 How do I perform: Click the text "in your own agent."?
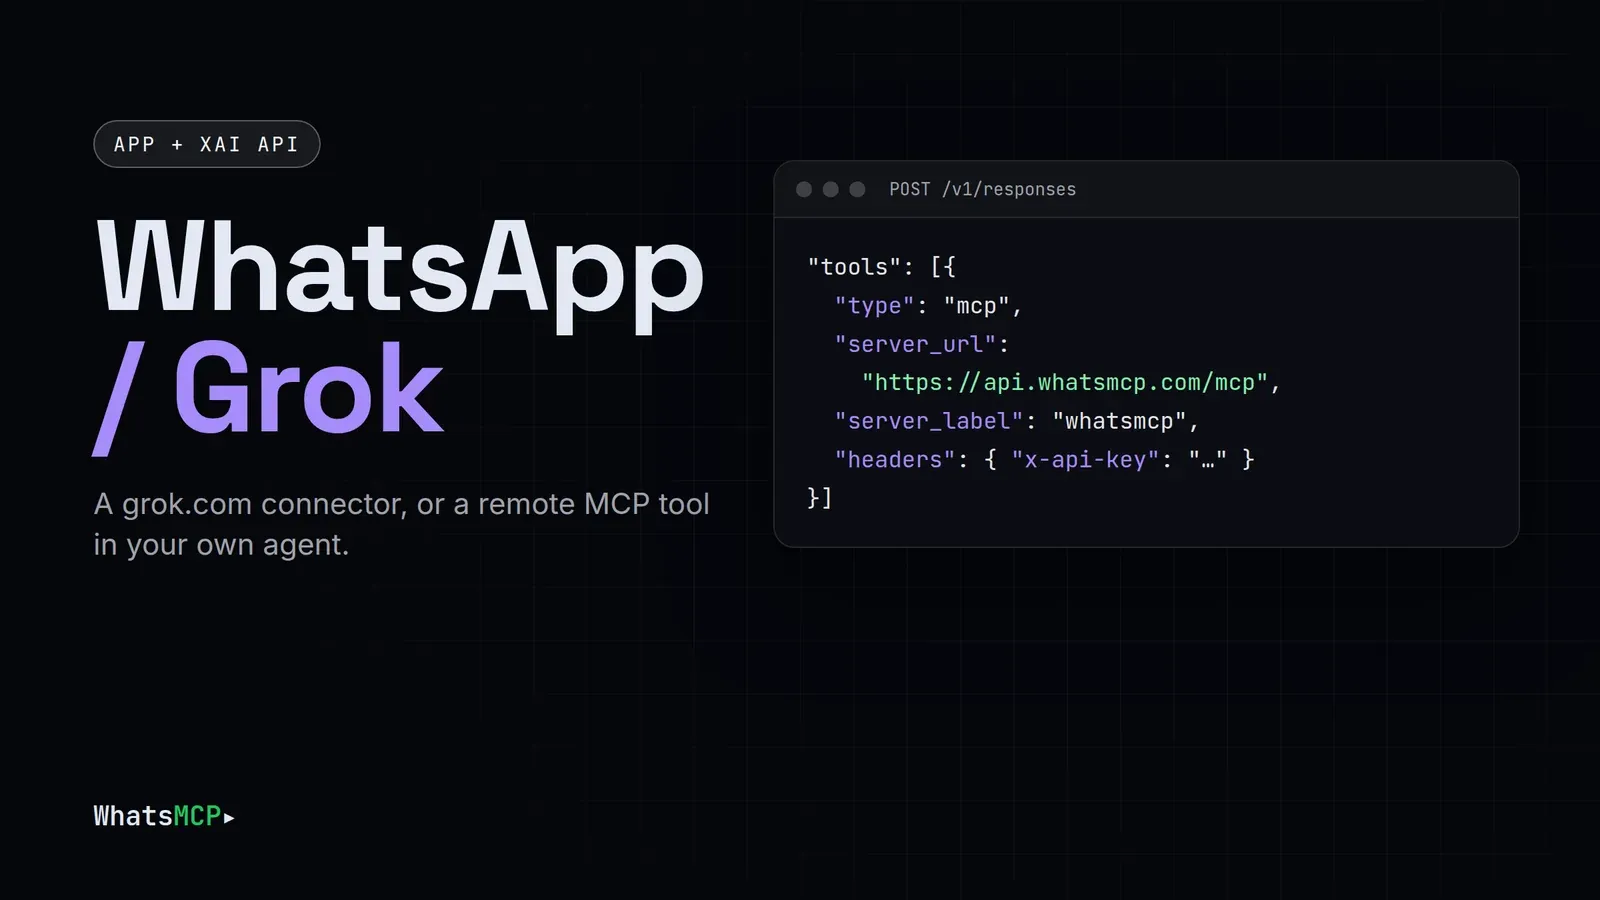point(221,545)
